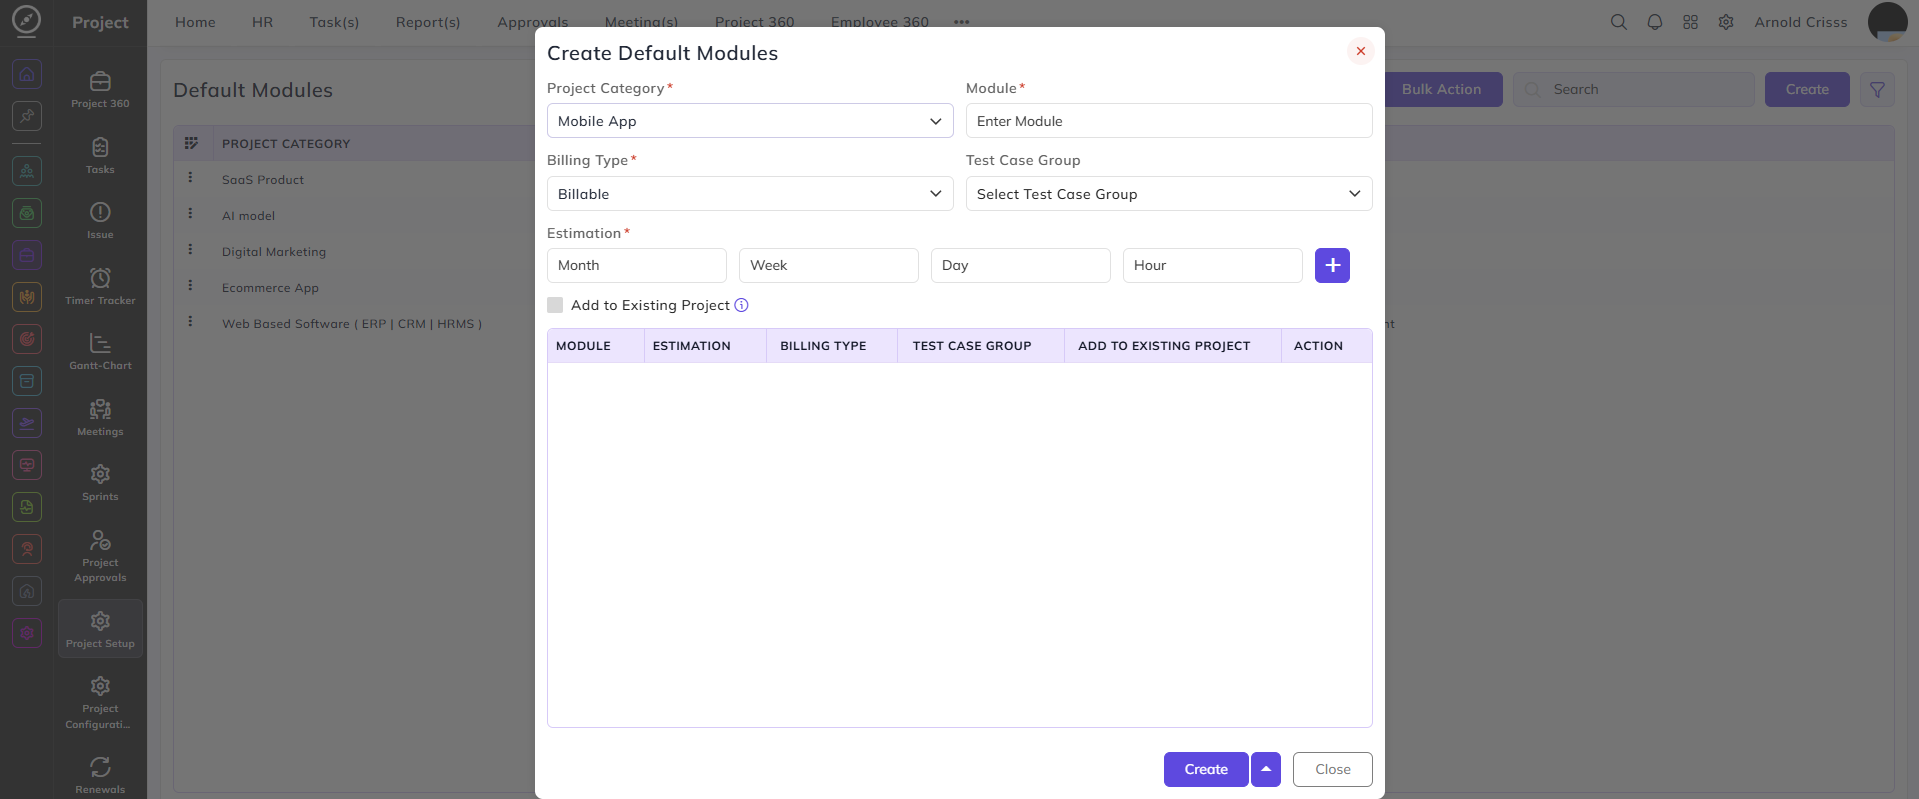
Task: Expand Create button arrow options
Action: pos(1266,769)
